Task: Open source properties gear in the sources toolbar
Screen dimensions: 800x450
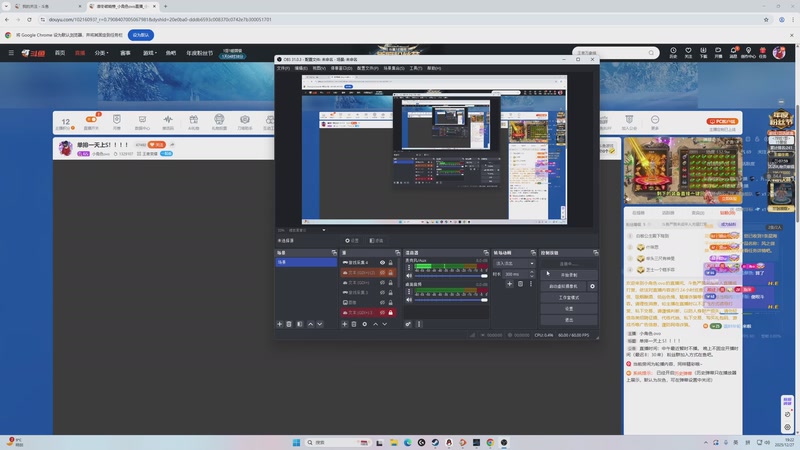Action: 364,324
